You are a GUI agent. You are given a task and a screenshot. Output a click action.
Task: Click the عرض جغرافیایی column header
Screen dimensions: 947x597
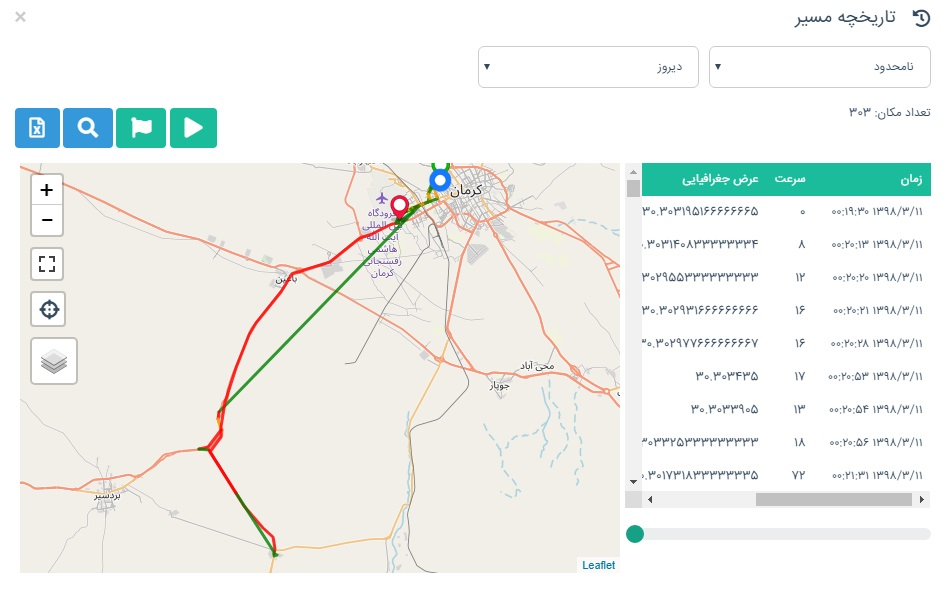point(720,180)
